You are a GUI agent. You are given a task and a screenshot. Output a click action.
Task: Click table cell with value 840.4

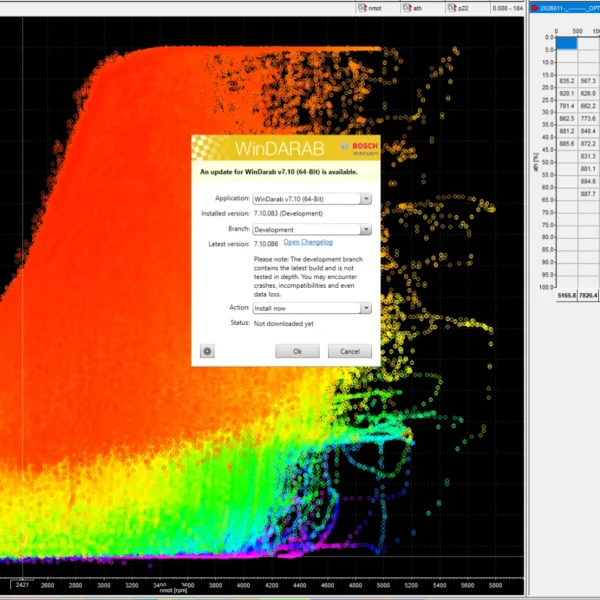588,131
